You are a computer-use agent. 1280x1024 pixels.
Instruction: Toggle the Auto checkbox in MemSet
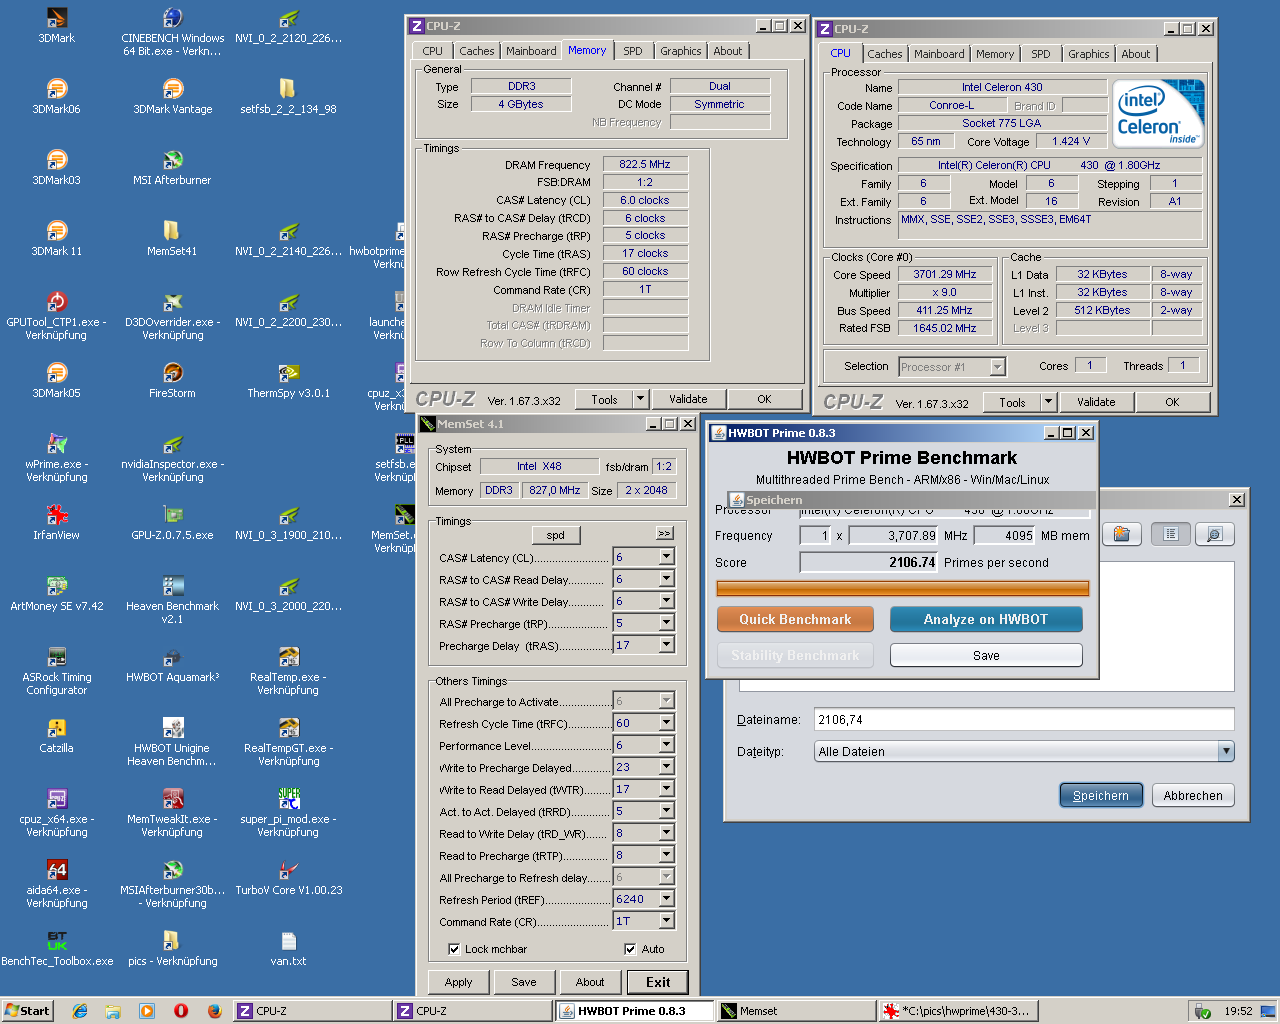click(630, 949)
